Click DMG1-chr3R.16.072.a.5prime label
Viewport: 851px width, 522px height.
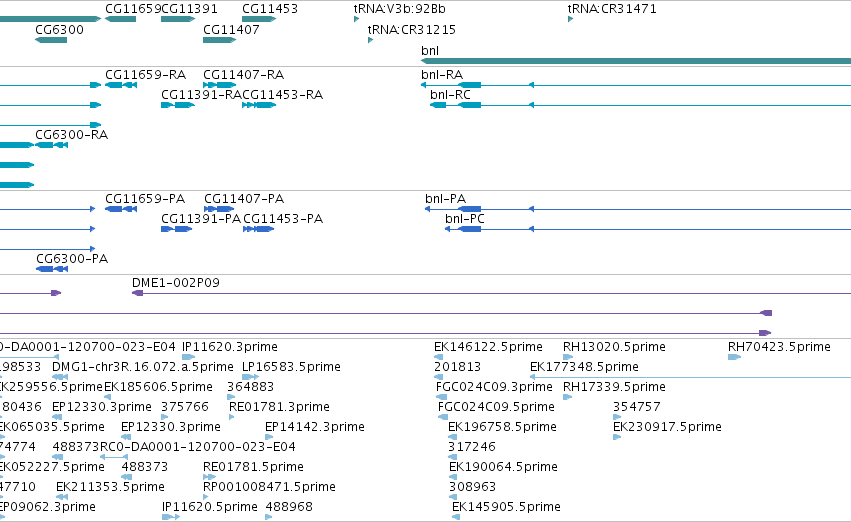143,367
